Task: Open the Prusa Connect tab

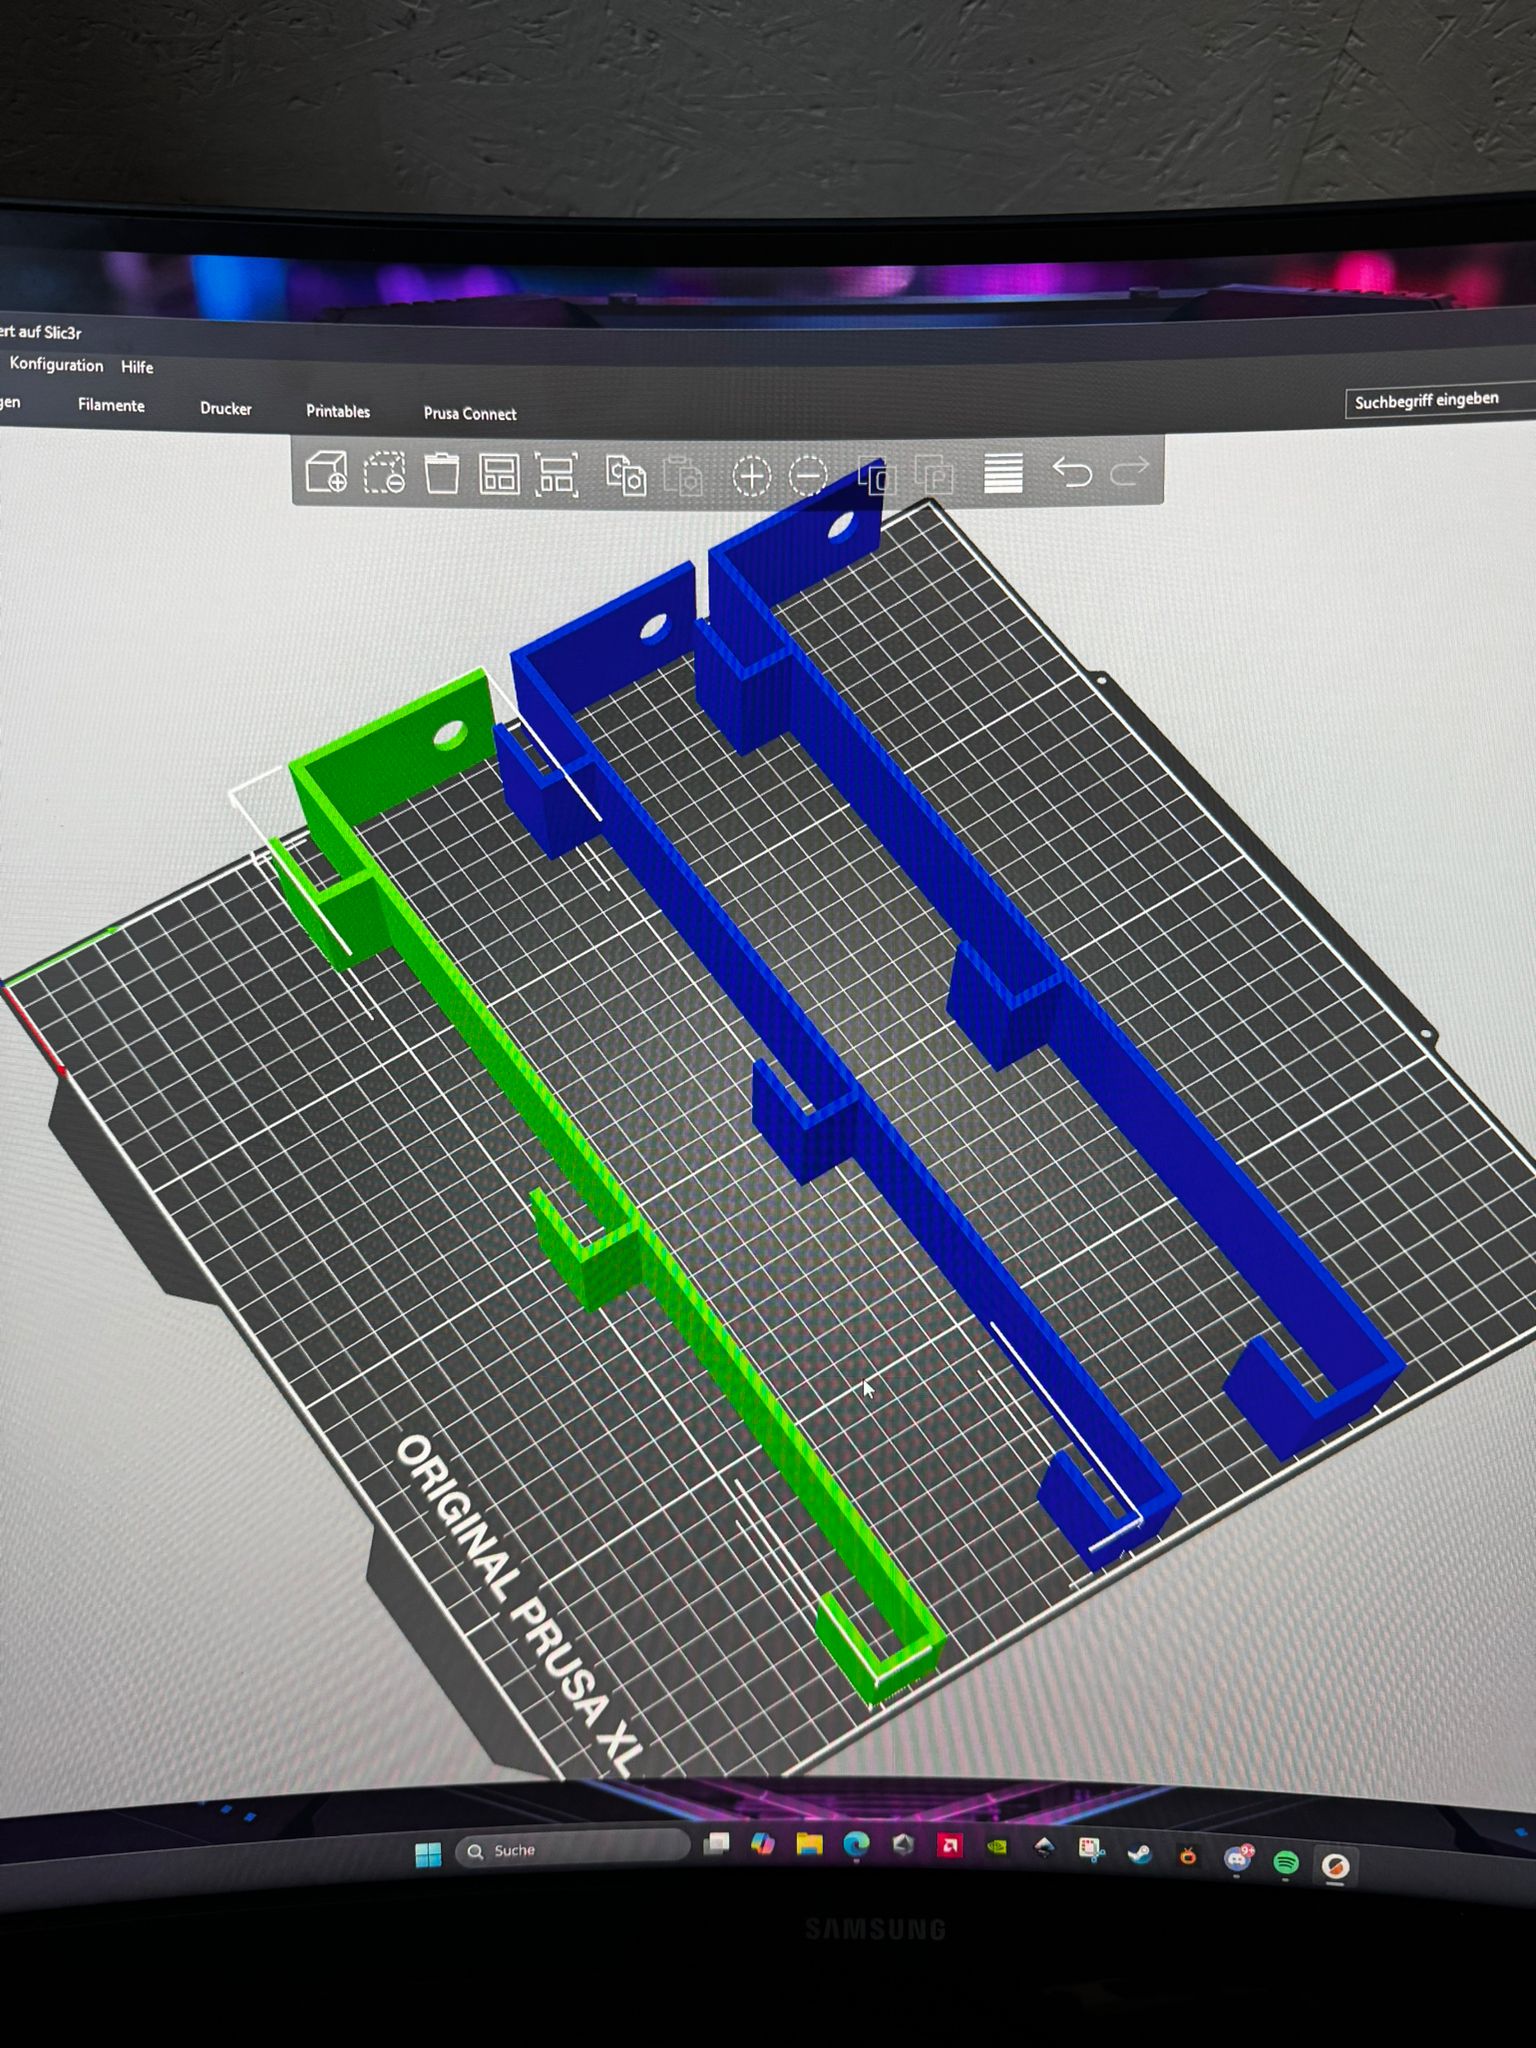Action: 470,413
